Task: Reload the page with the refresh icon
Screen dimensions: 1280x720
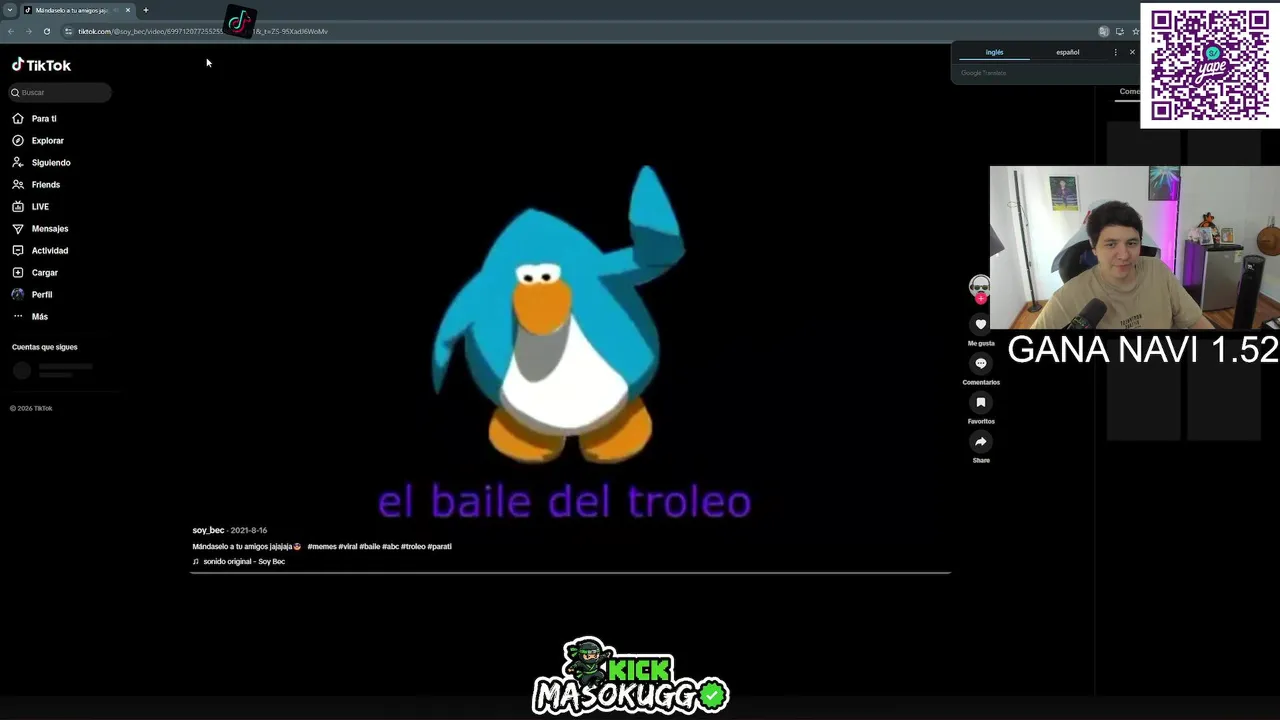Action: point(46,31)
